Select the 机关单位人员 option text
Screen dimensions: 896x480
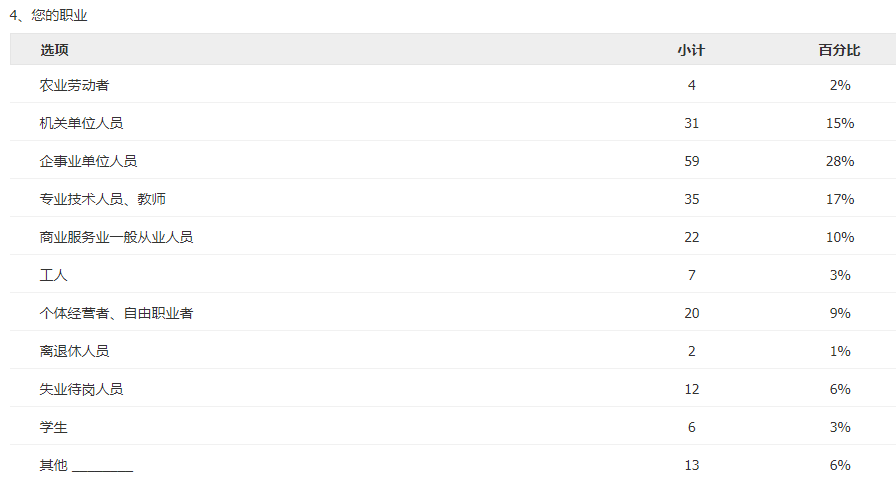coord(81,123)
